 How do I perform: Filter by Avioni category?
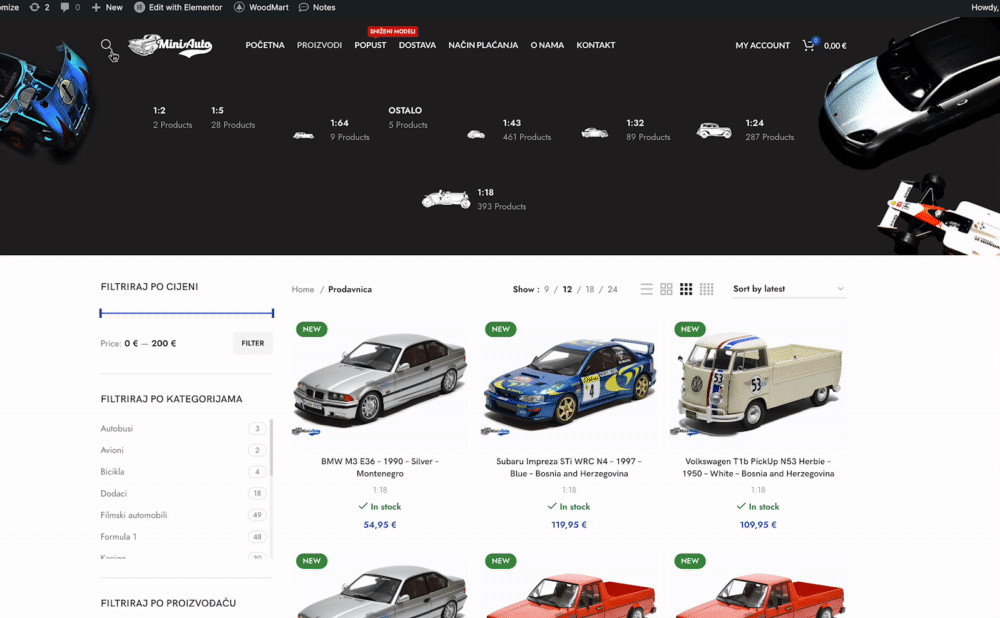(112, 450)
